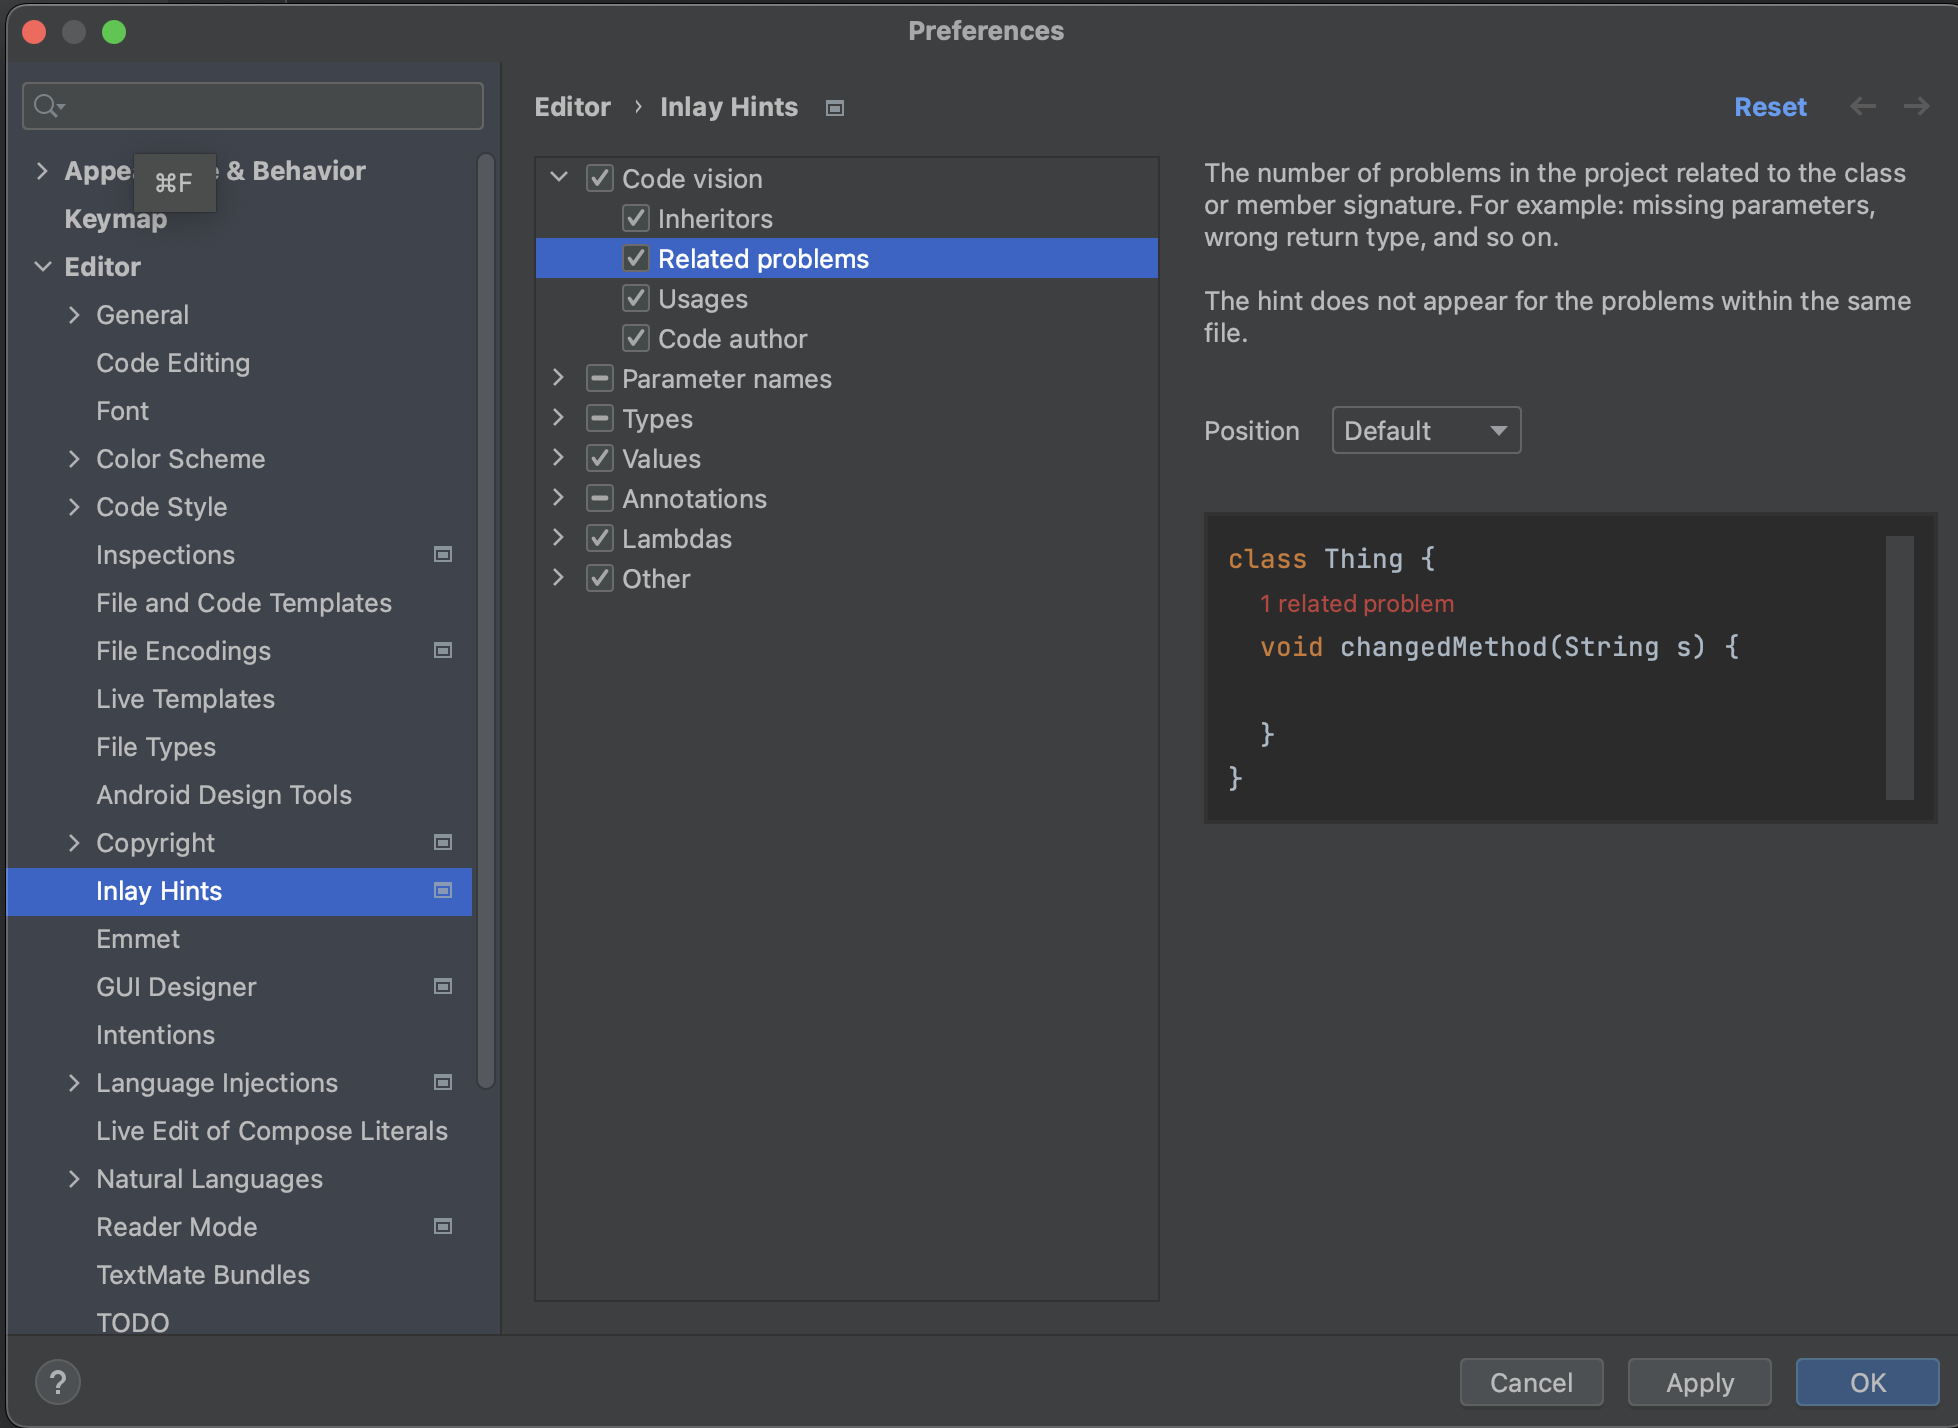Toggle the Types checkbox
This screenshot has height=1428, width=1958.
click(x=599, y=418)
